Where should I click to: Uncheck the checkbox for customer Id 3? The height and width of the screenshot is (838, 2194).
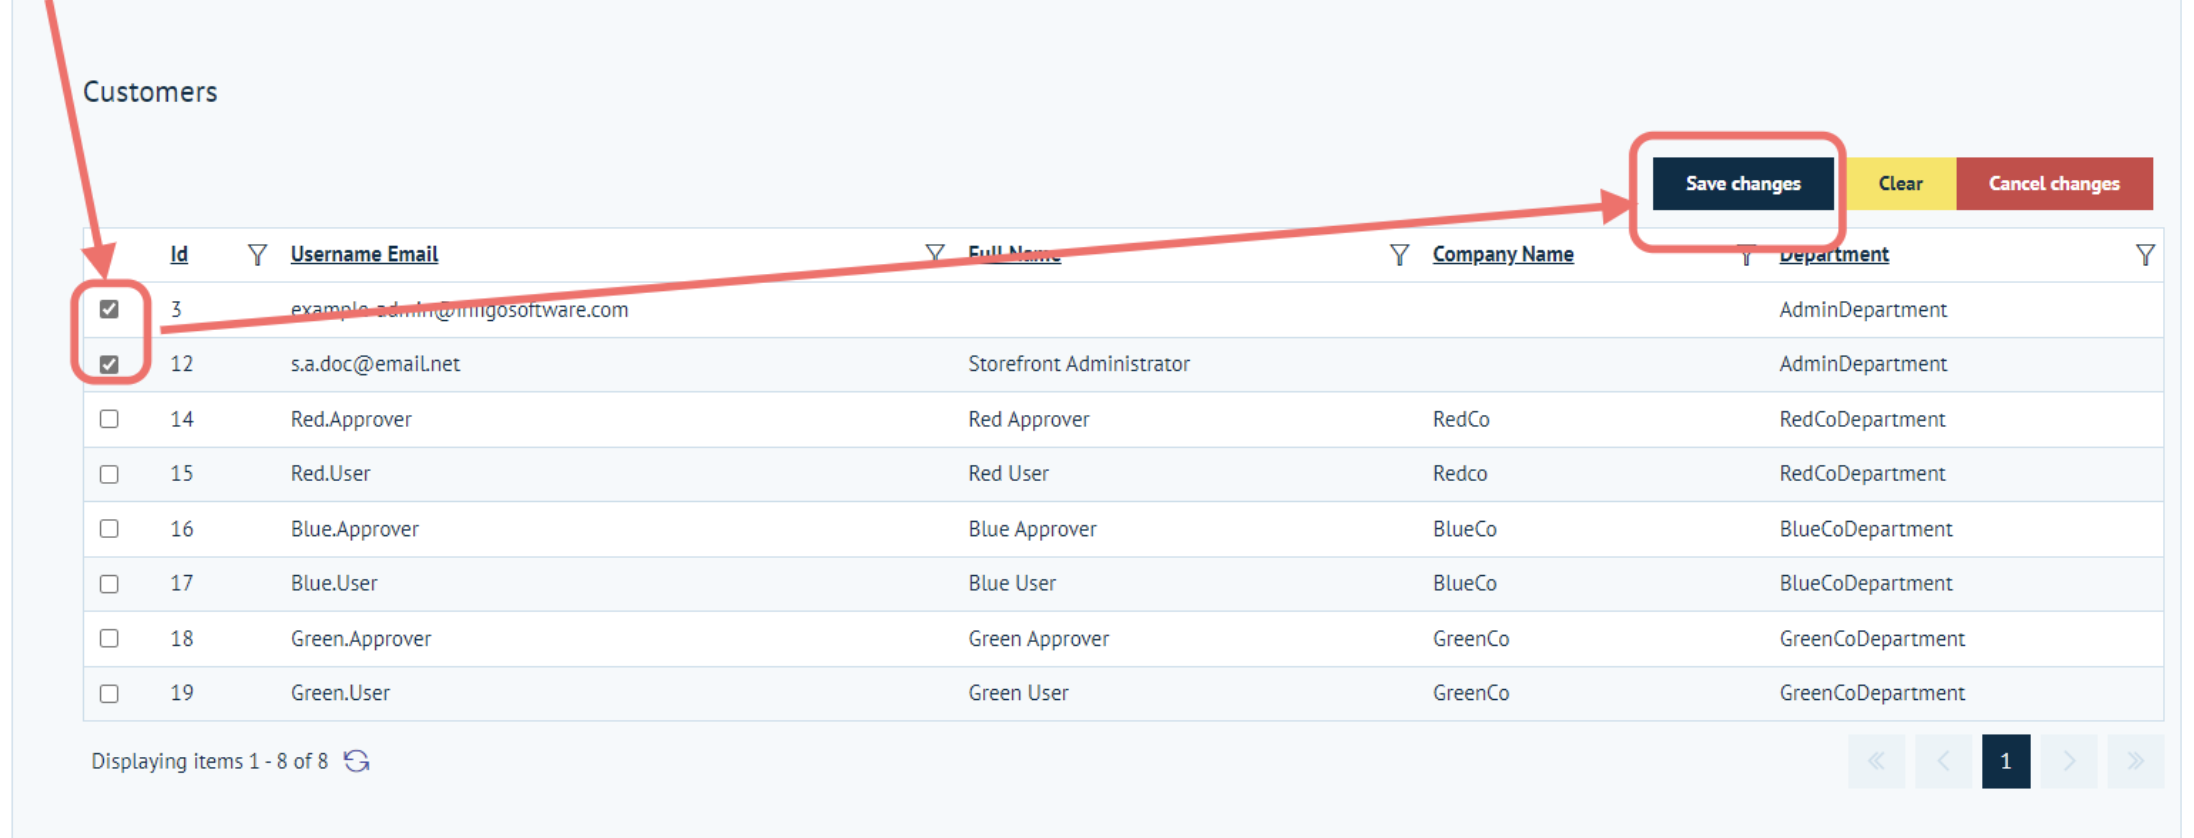click(x=109, y=309)
